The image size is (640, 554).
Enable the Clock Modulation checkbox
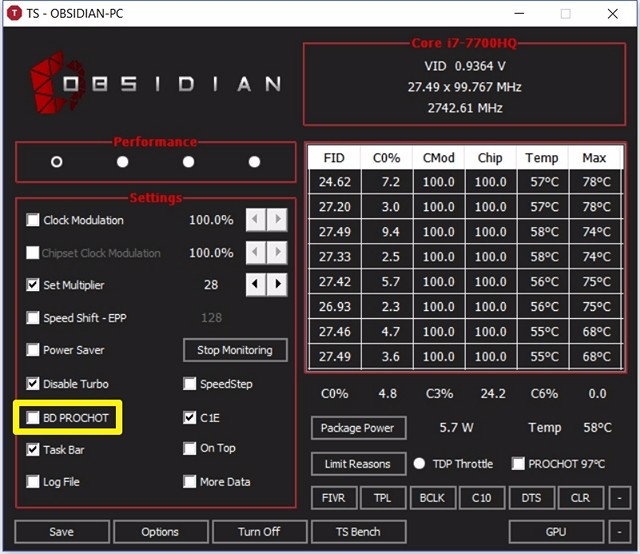tap(33, 220)
